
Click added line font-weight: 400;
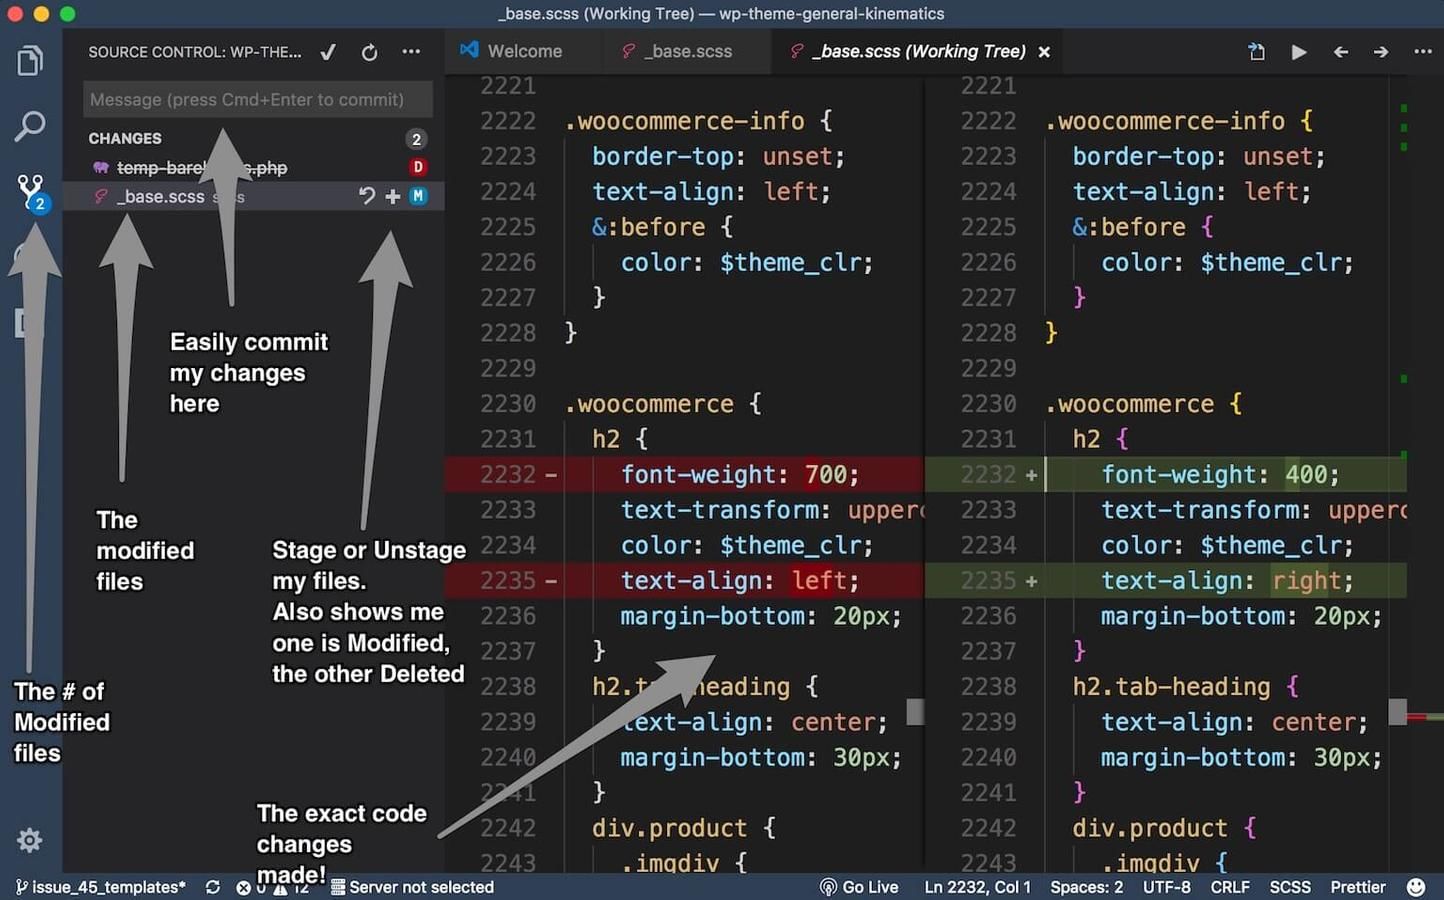pyautogui.click(x=1220, y=474)
